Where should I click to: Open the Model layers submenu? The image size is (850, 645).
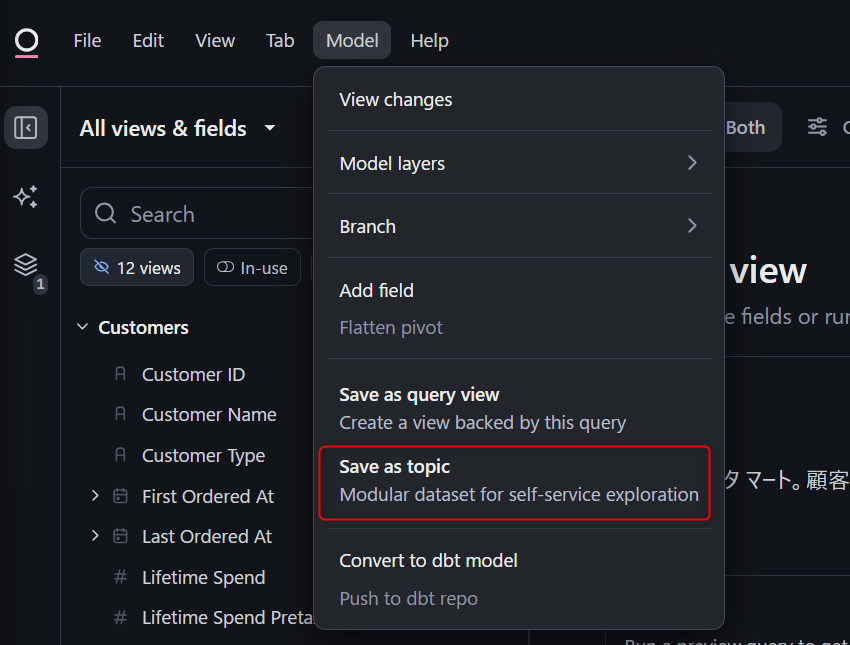(518, 163)
